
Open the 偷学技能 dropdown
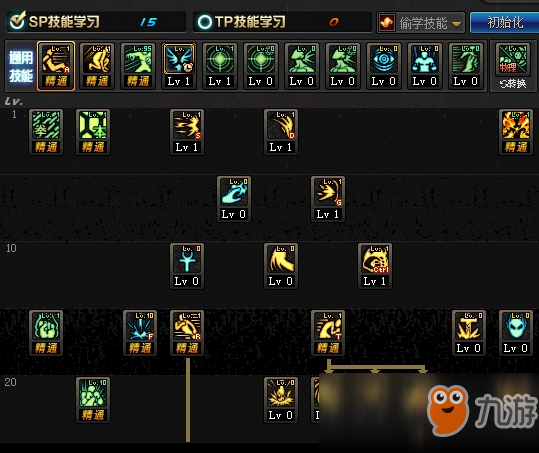(x=421, y=23)
